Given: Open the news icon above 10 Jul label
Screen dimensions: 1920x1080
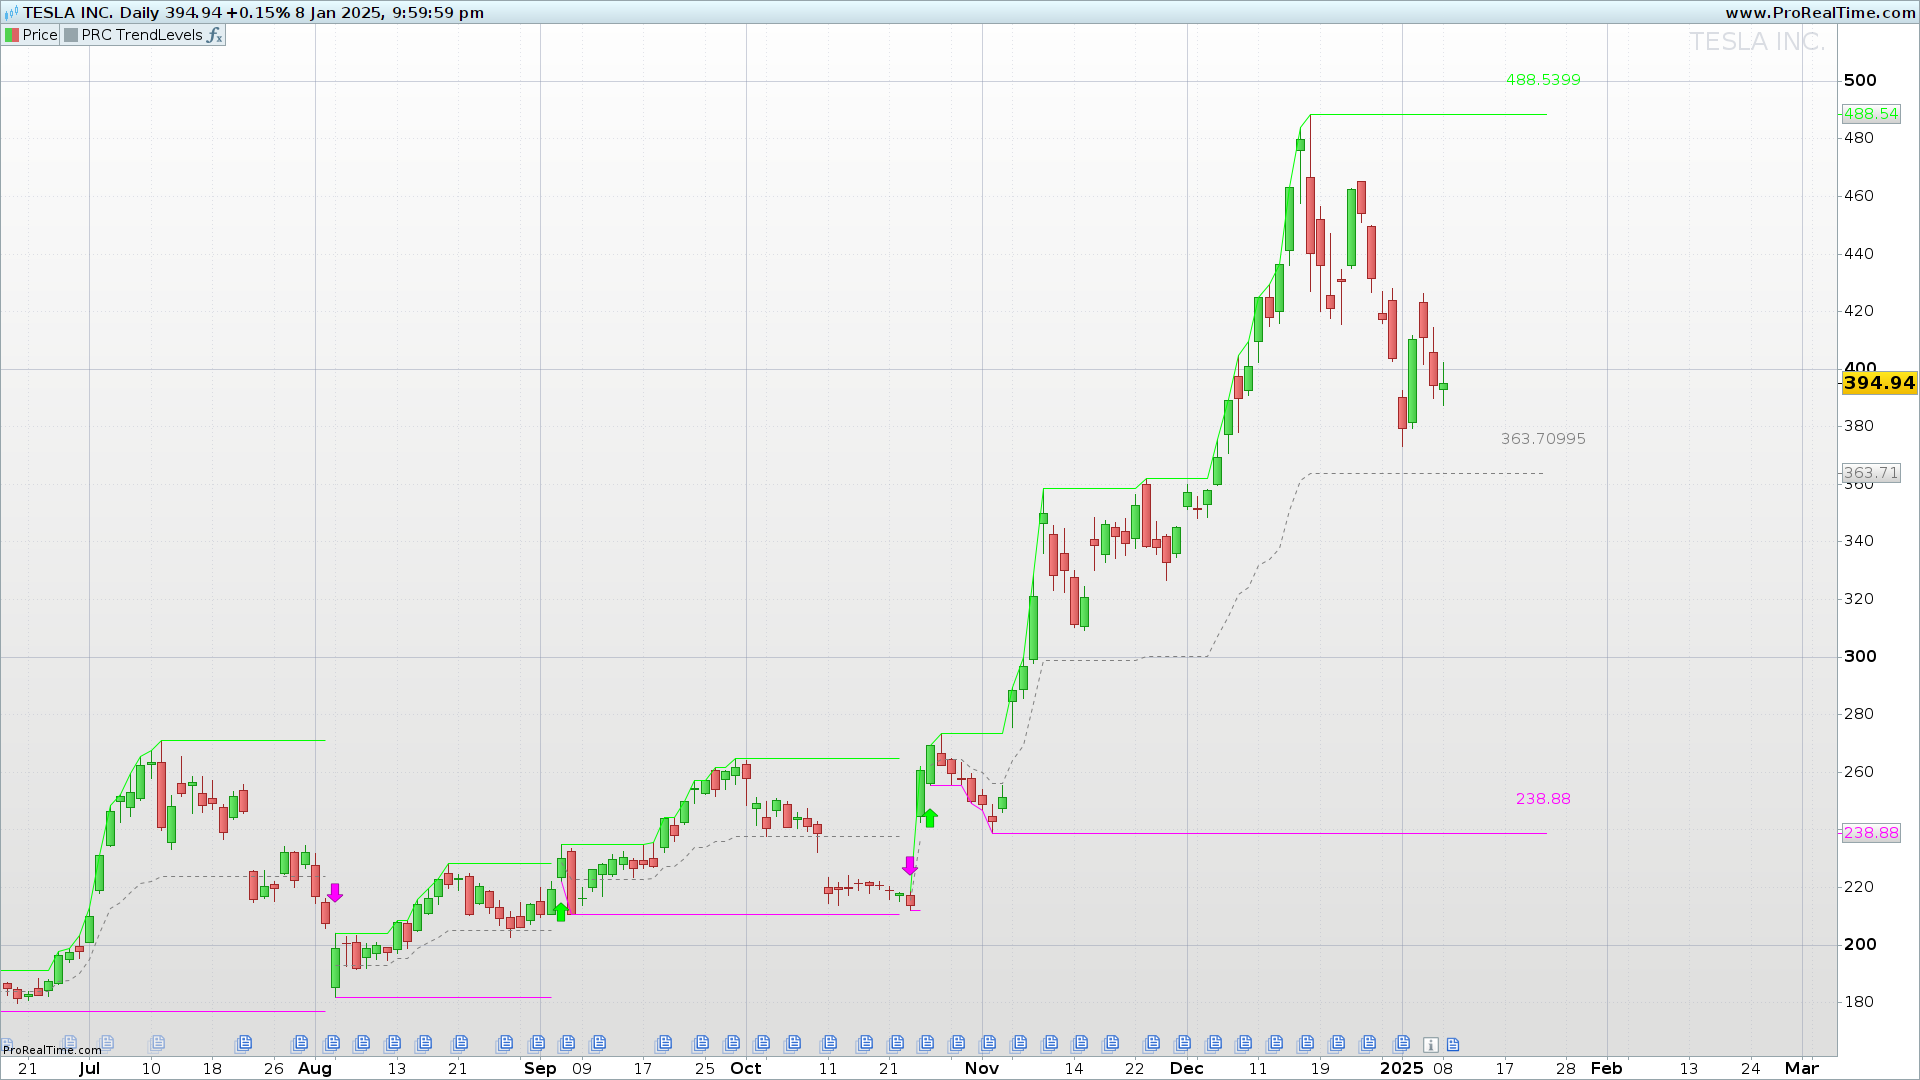Looking at the screenshot, I should pyautogui.click(x=158, y=1044).
